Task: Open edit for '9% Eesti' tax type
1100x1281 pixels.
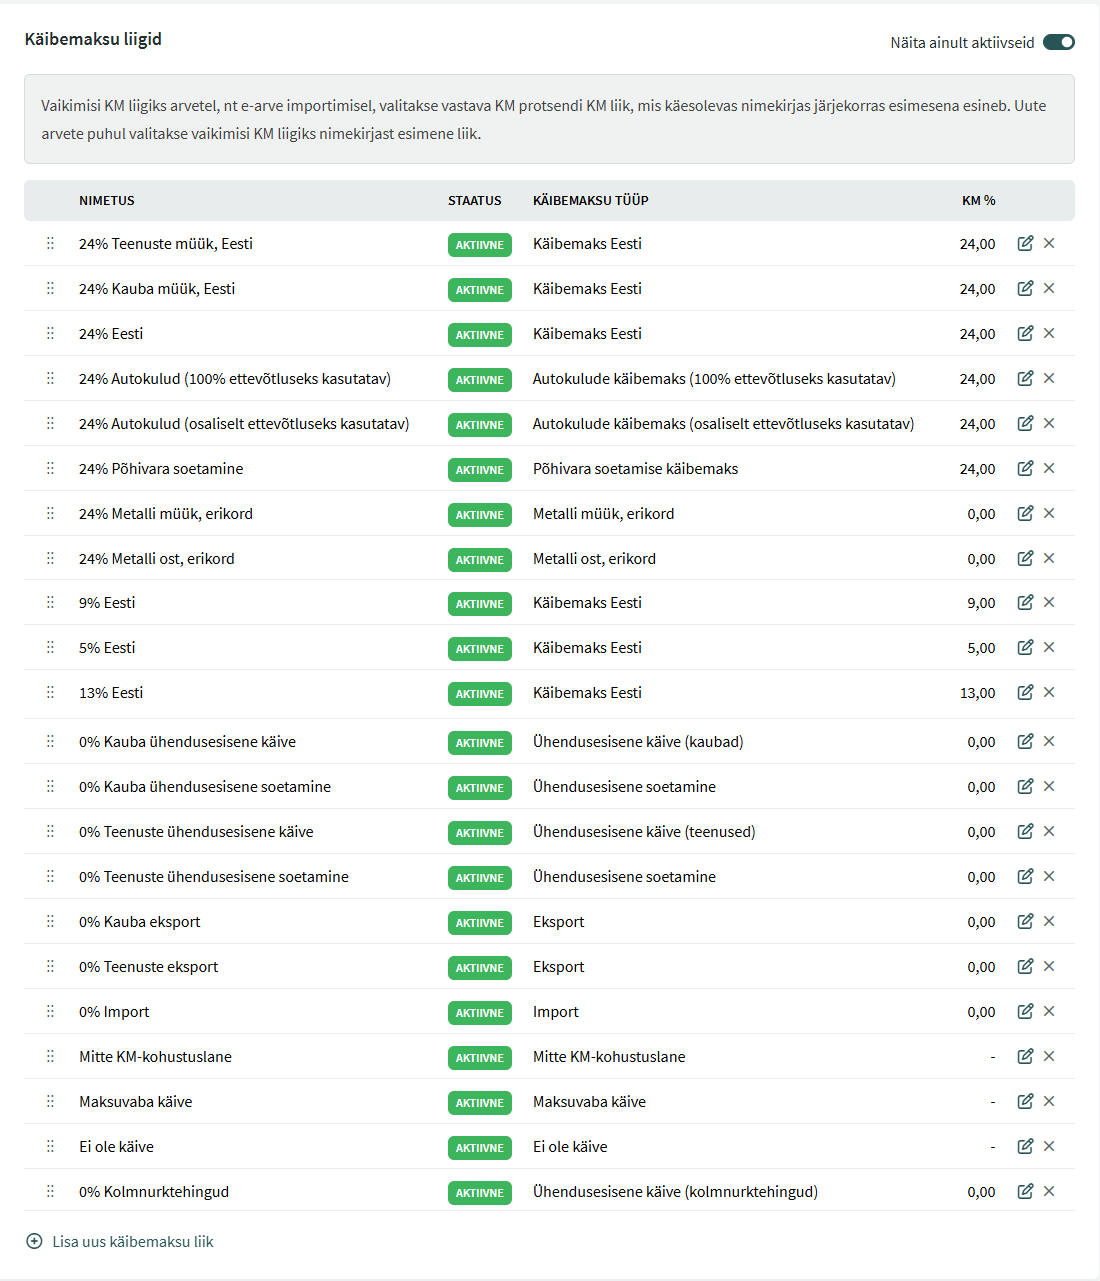Action: pos(1025,603)
